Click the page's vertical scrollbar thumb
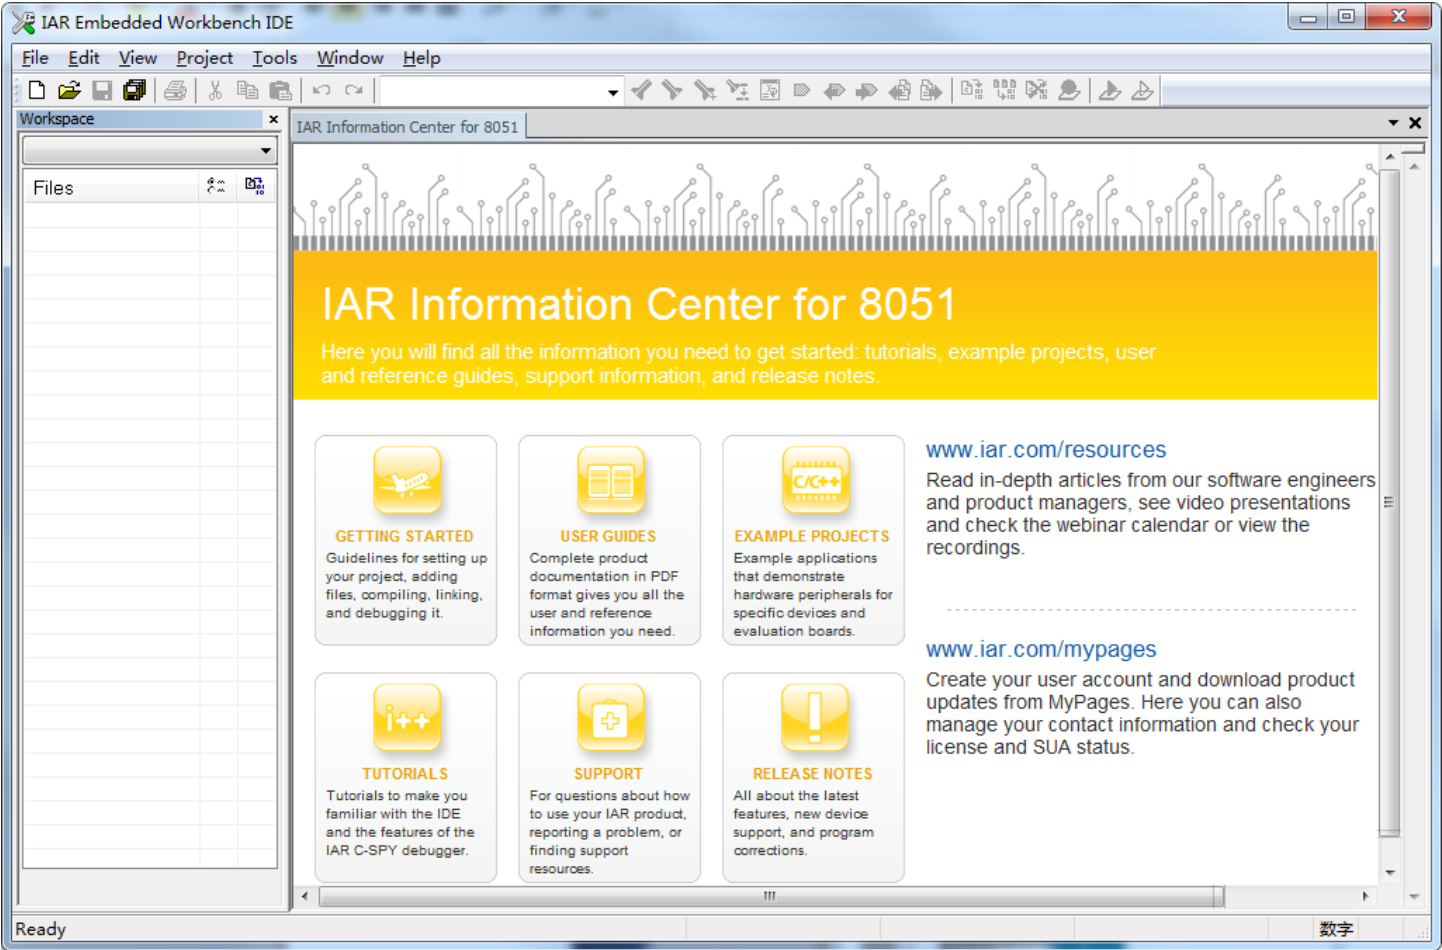The image size is (1442, 950). point(1390,502)
